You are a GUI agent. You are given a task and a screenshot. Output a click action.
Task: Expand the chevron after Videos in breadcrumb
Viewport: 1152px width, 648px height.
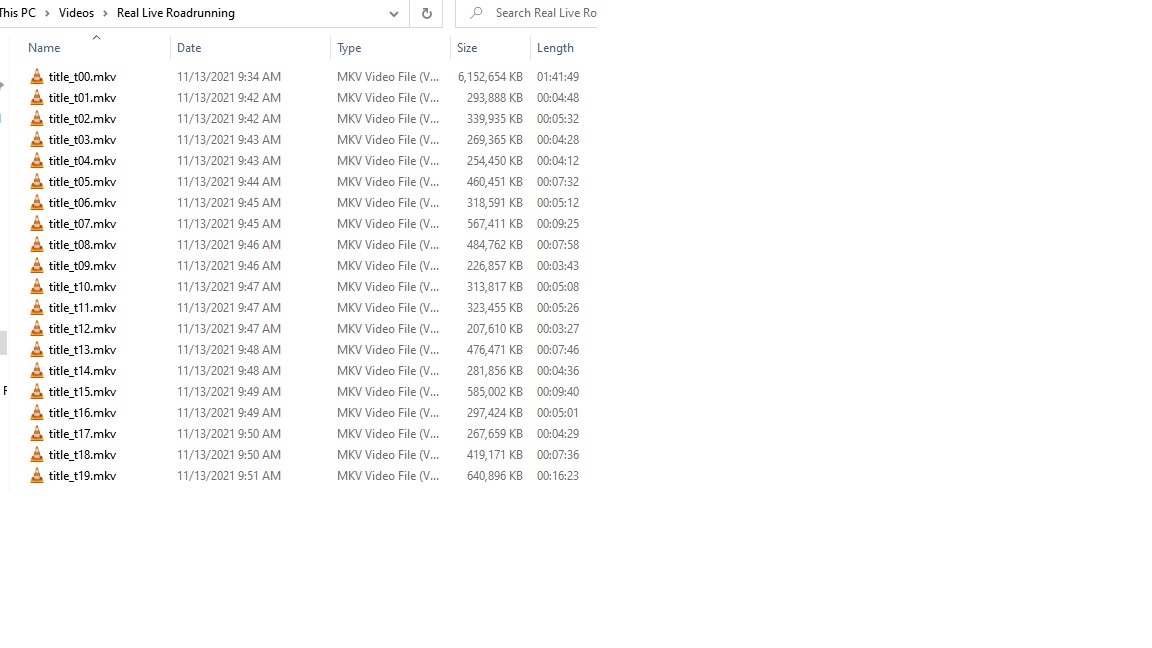[x=104, y=13]
